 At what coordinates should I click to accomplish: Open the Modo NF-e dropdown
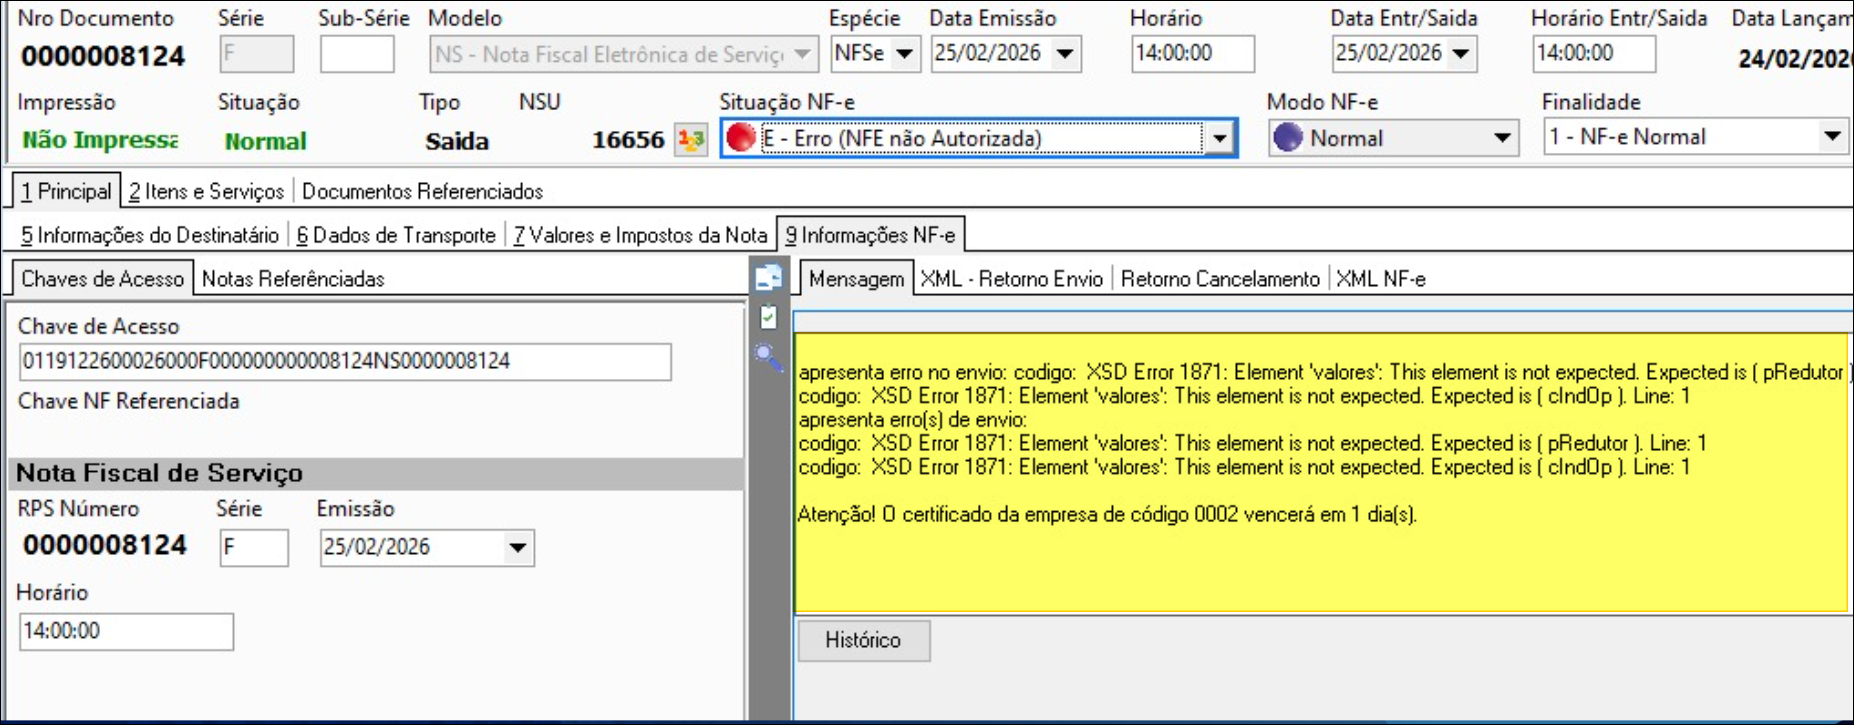coord(1502,138)
